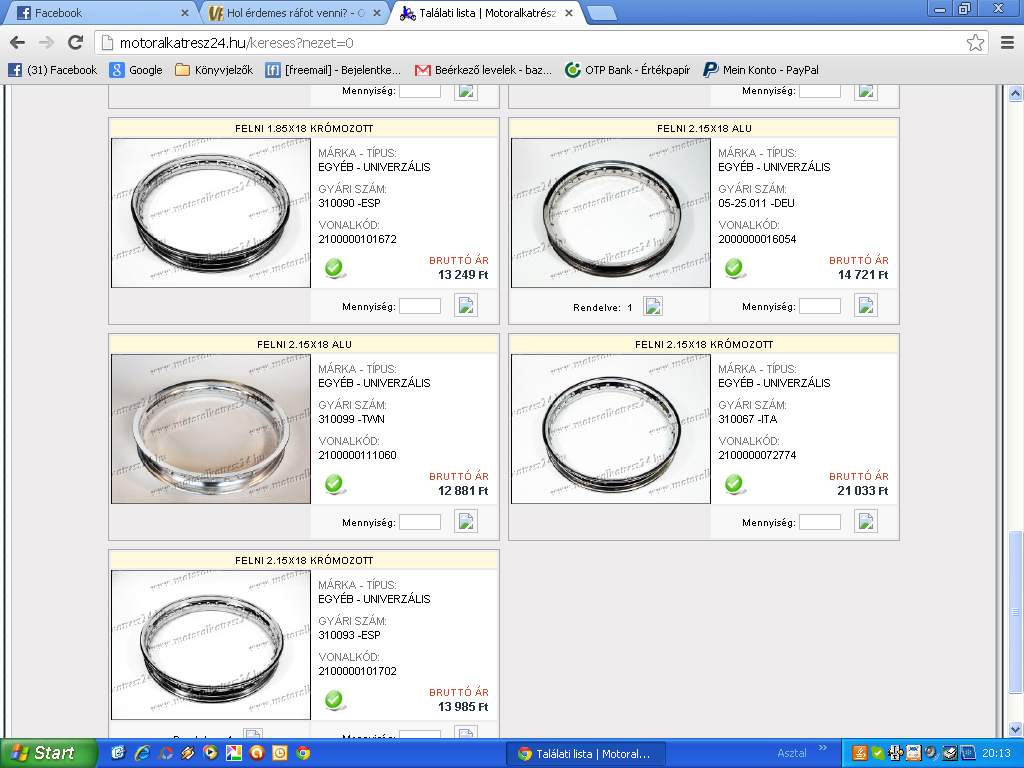Image resolution: width=1024 pixels, height=768 pixels.
Task: Add Felni 2.15x18 Alu 310099-TWN to cart
Action: point(466,522)
